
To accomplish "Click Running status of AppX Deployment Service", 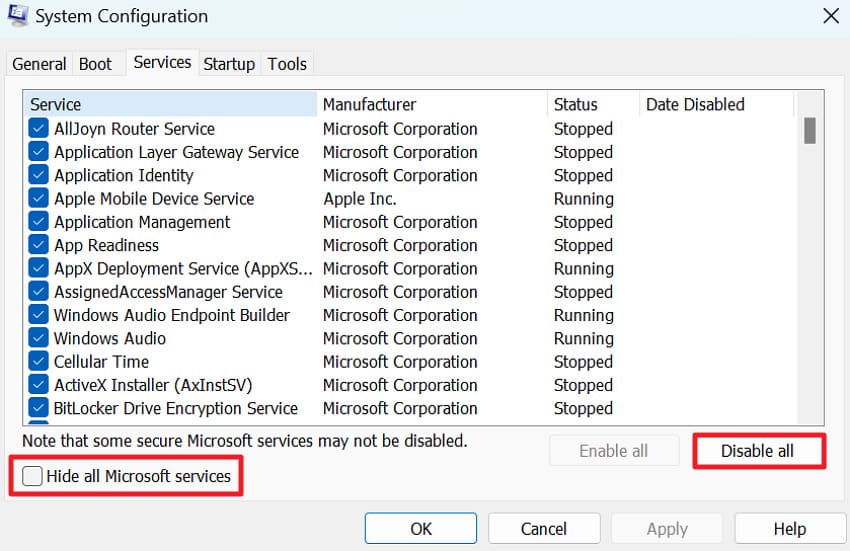I will (584, 269).
